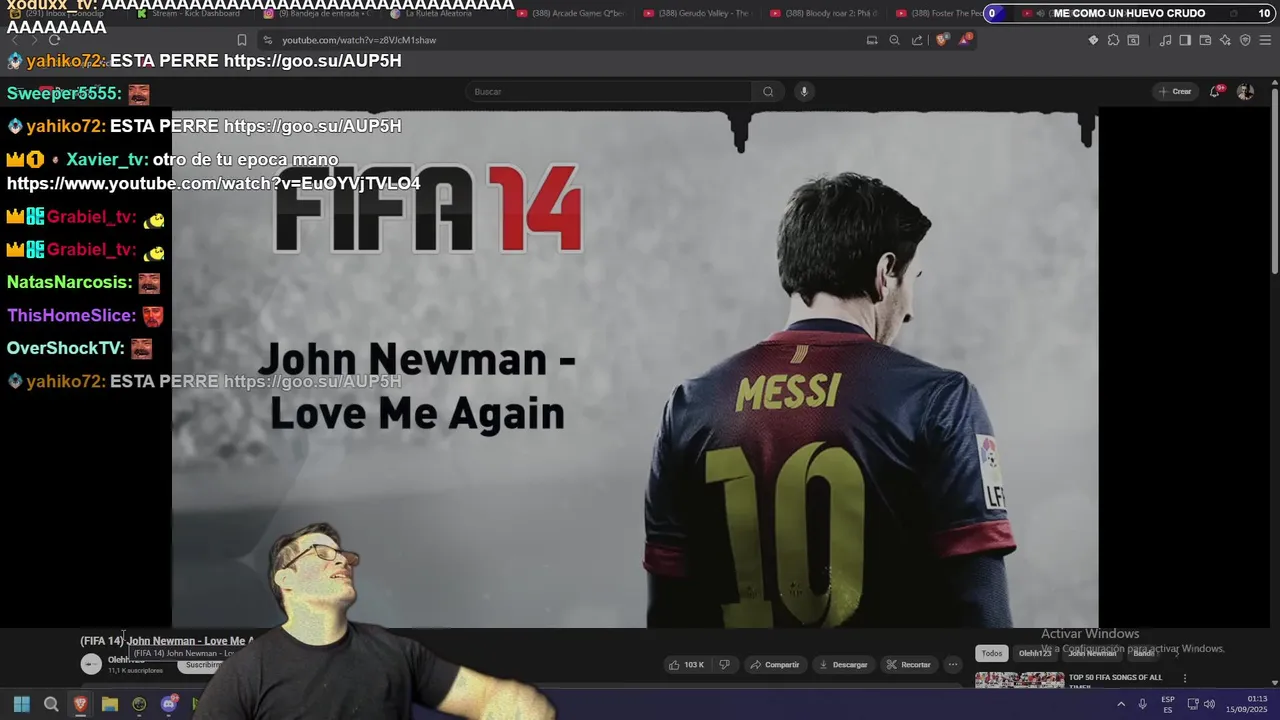Image resolution: width=1280 pixels, height=720 pixels.
Task: Click the Brave browser taskbar icon
Action: pos(80,704)
